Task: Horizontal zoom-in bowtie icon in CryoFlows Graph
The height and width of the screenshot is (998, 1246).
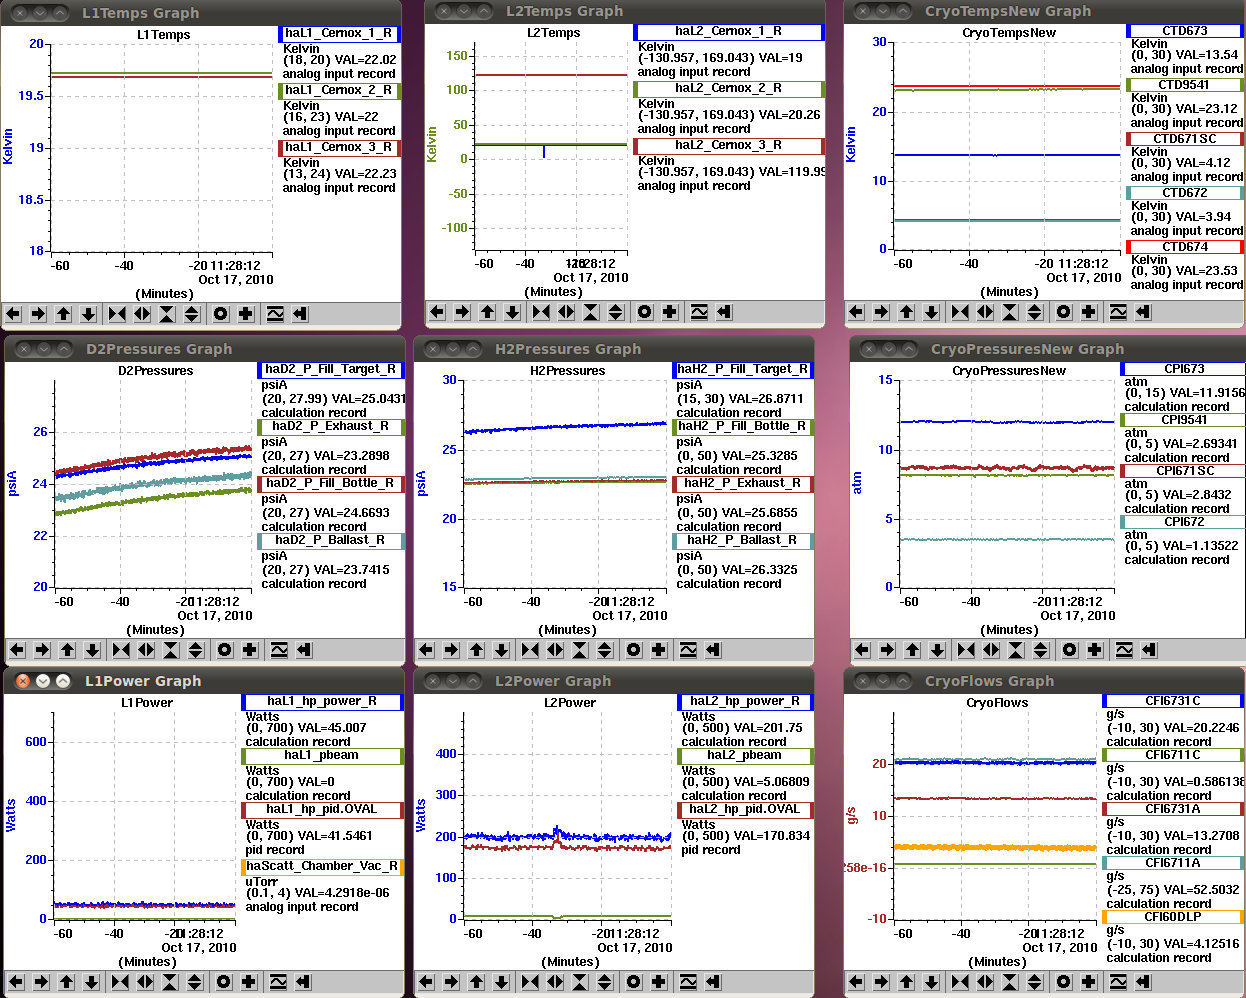Action: point(960,982)
